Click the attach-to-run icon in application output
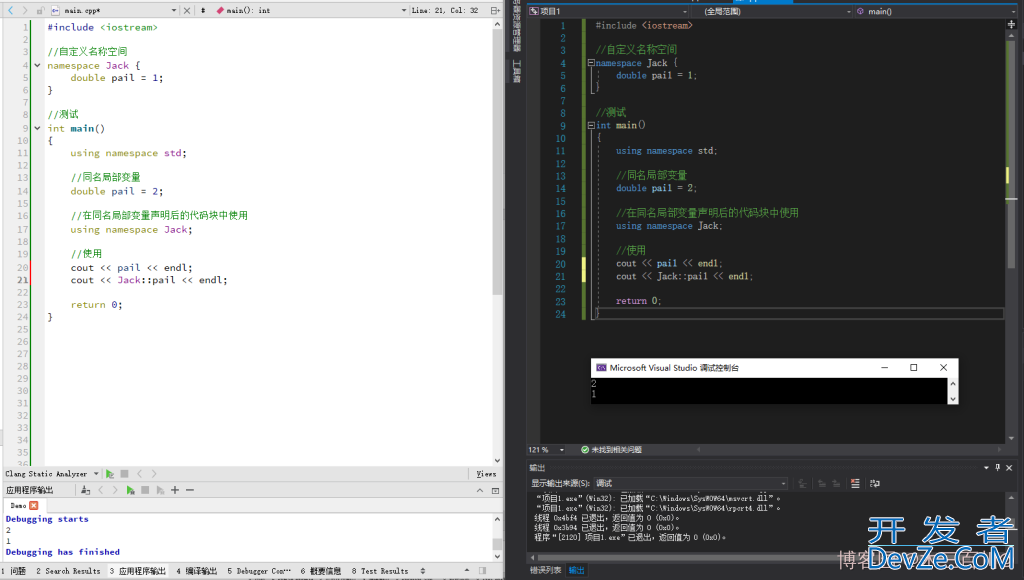 pos(86,490)
